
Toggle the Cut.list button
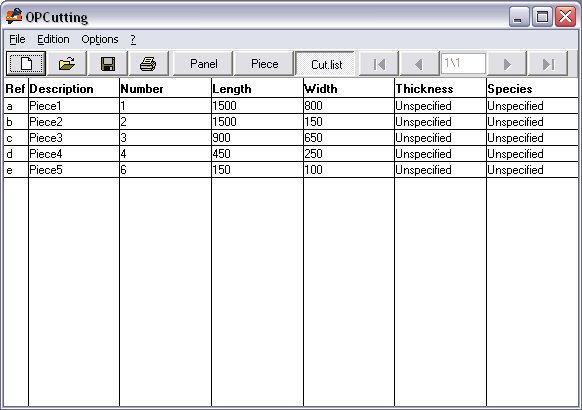326,64
